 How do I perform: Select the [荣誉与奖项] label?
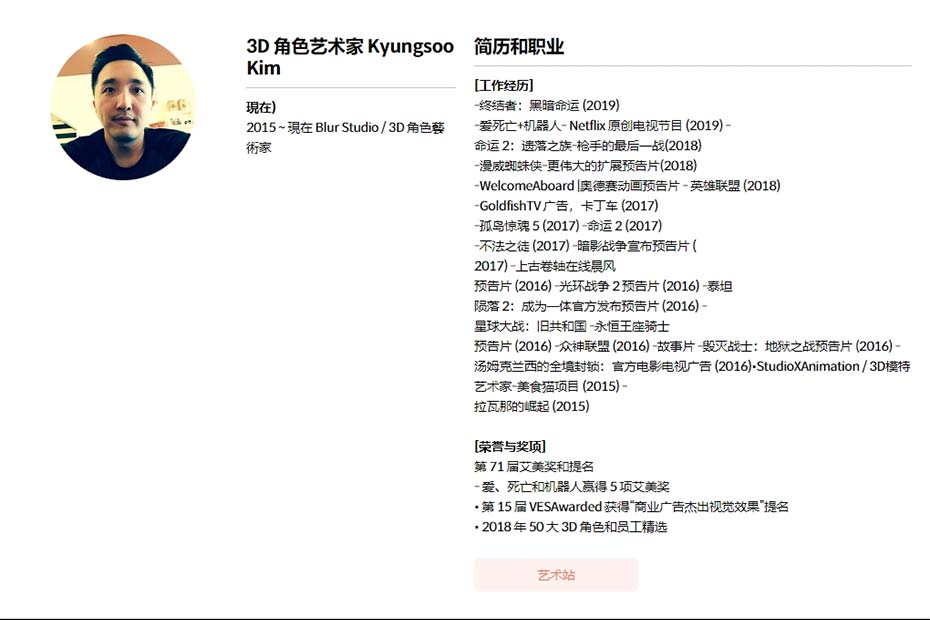click(x=510, y=446)
